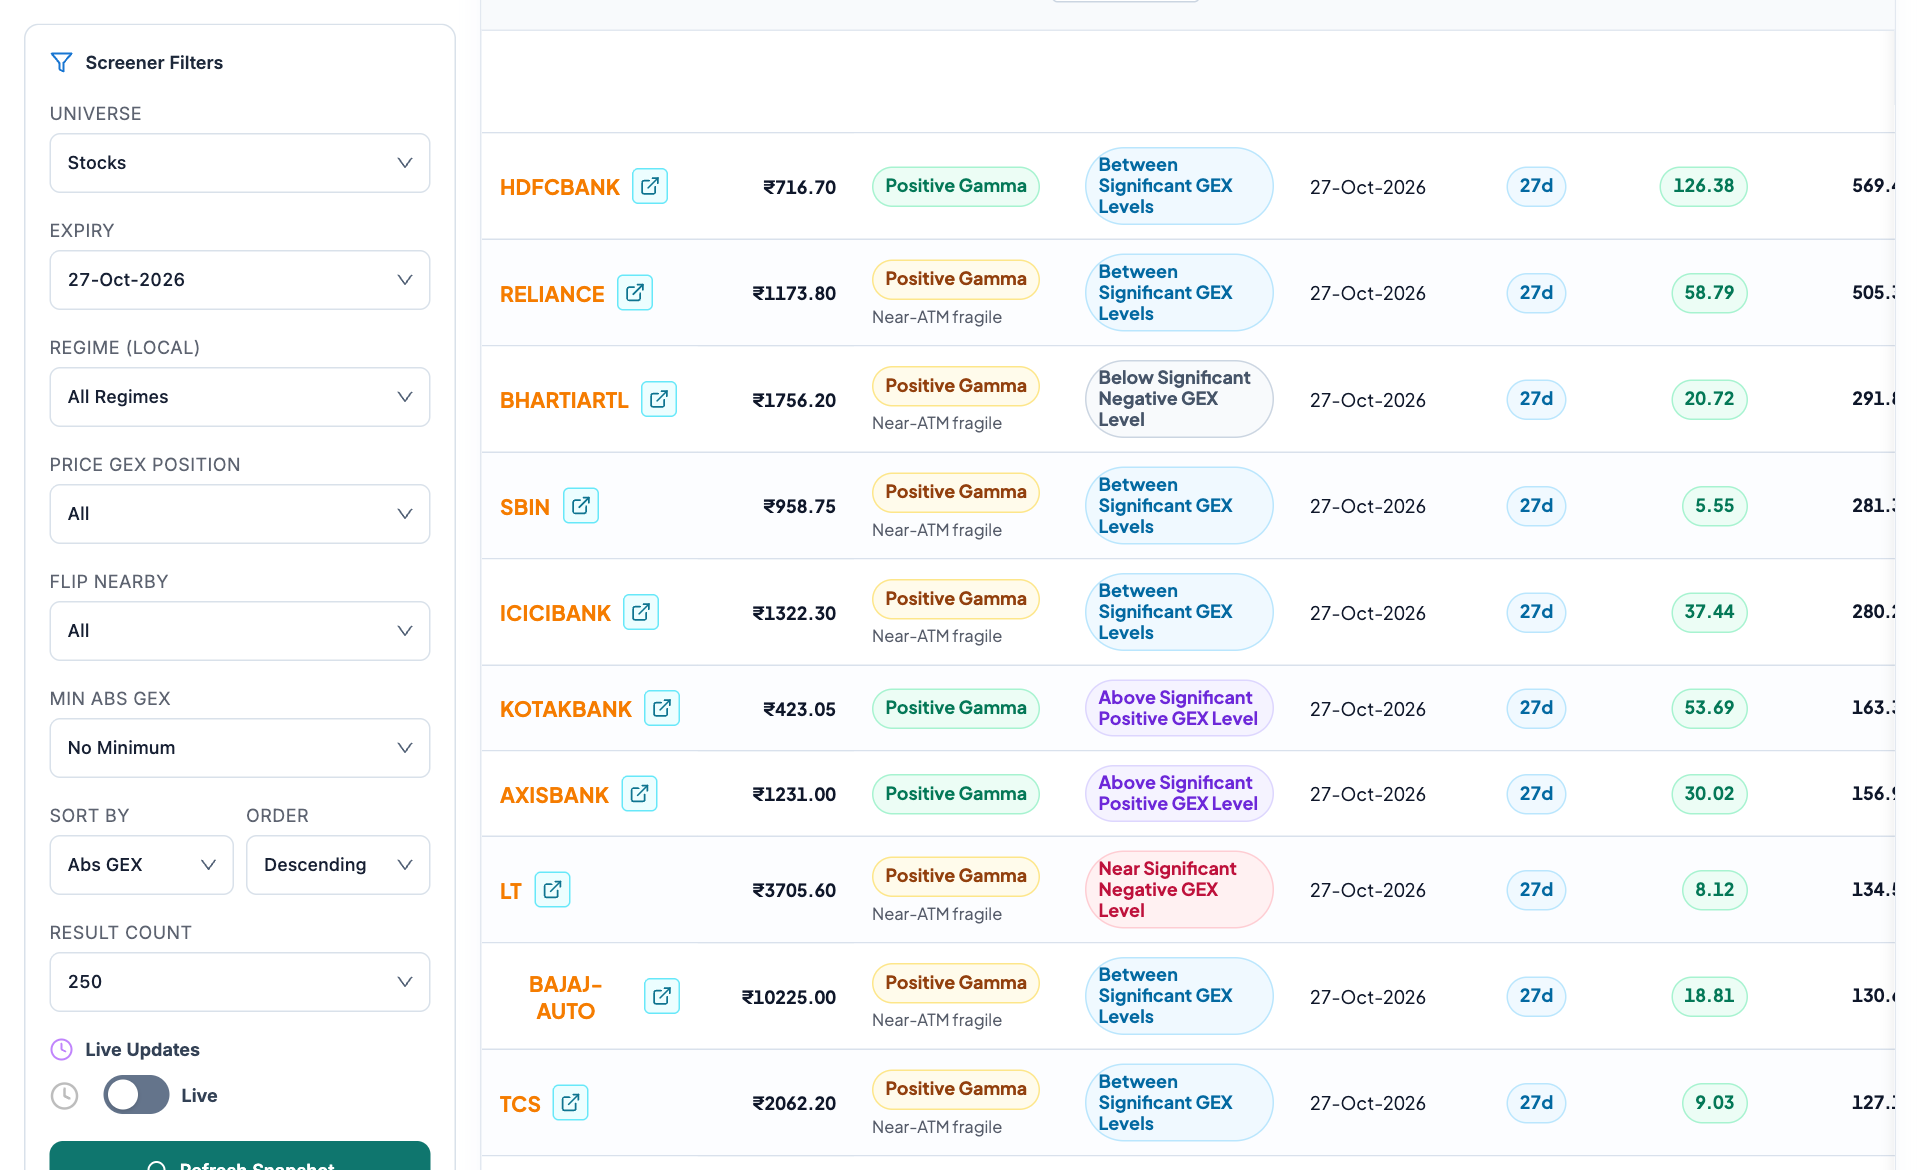
Task: Open HDFCBANK external link icon
Action: tap(650, 186)
